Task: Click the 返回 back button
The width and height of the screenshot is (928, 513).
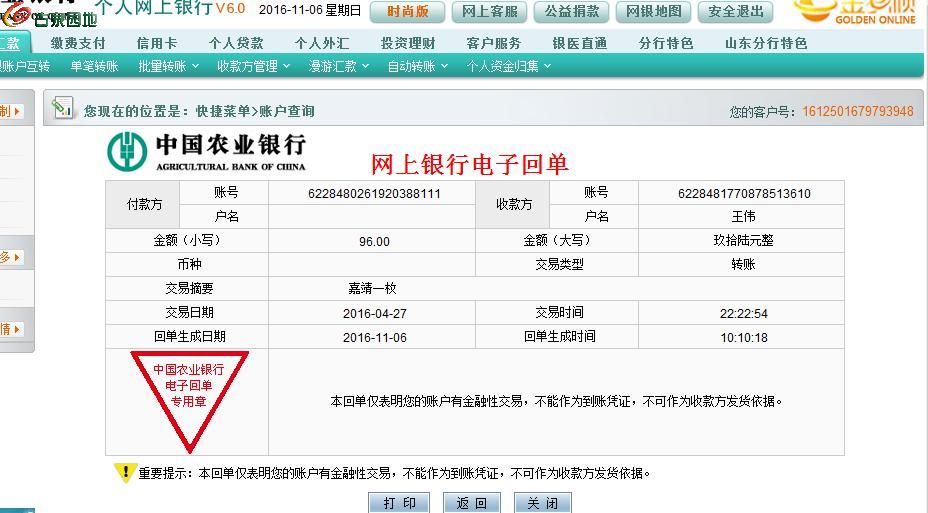Action: click(x=472, y=503)
